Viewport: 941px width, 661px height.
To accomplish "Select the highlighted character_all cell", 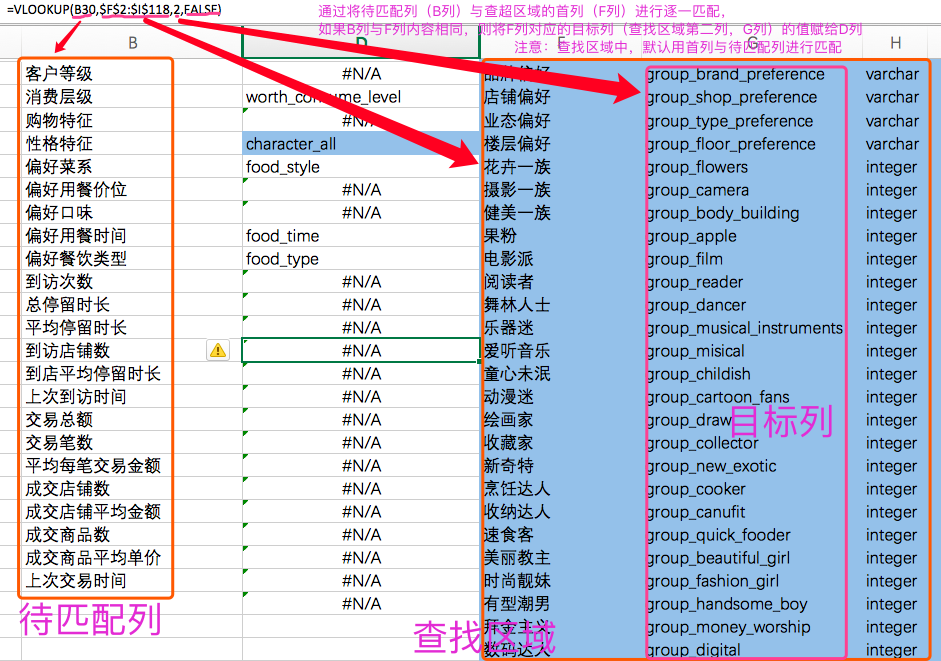I will (x=361, y=143).
